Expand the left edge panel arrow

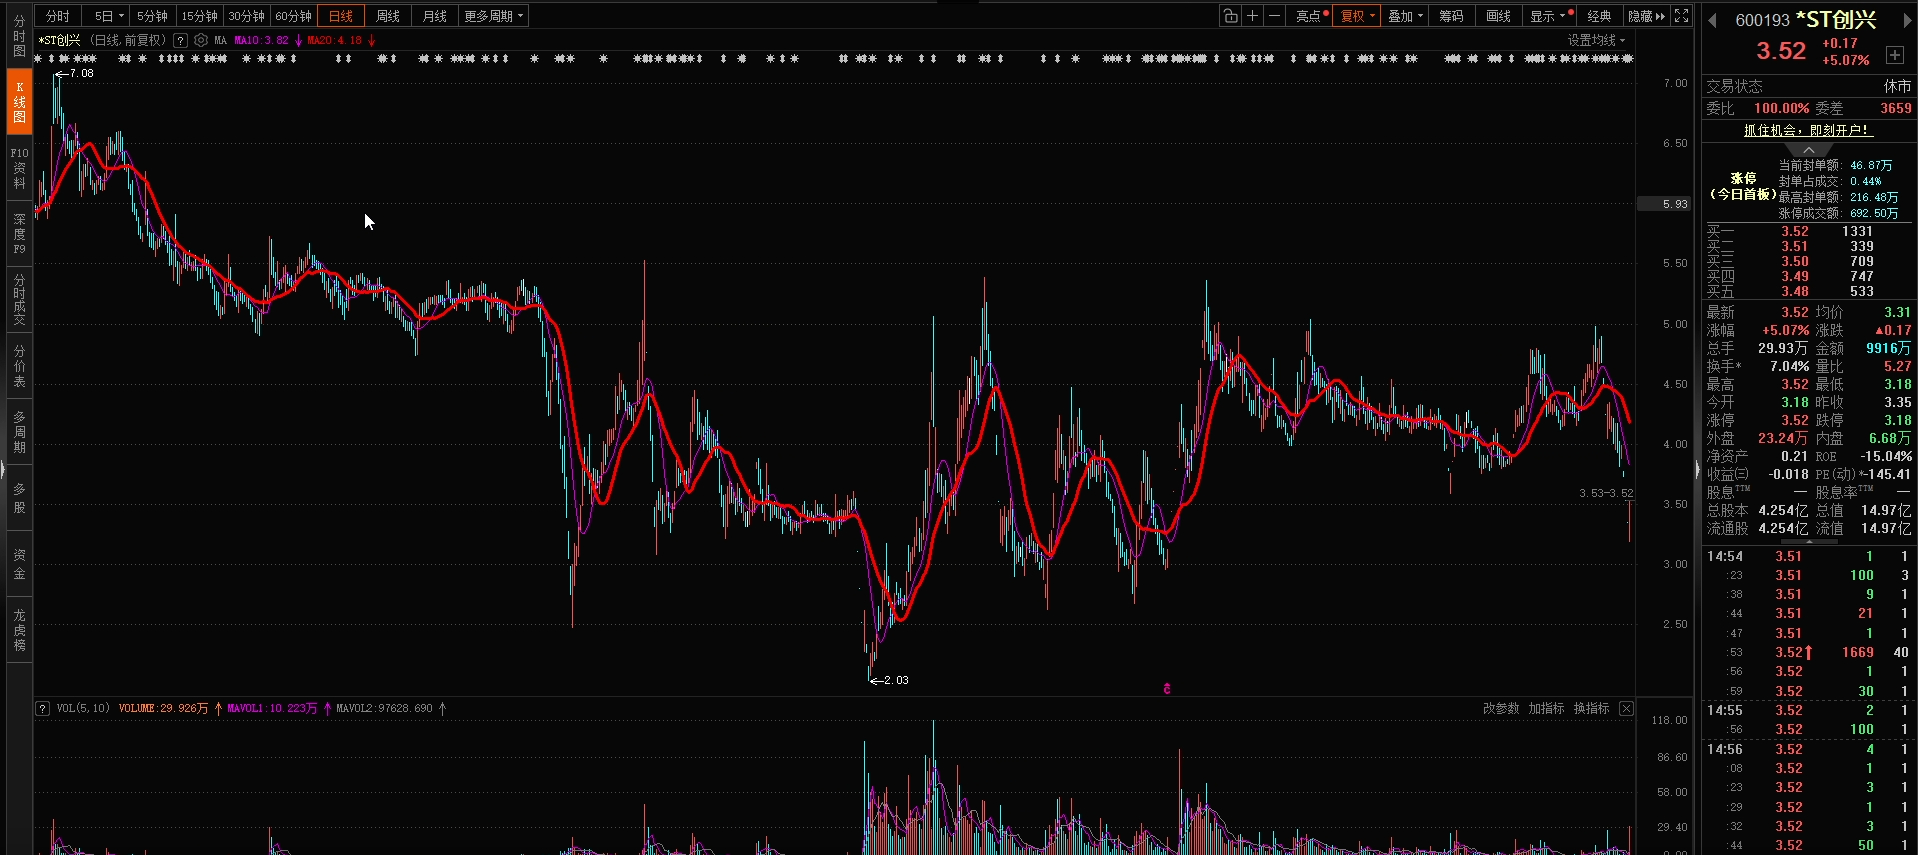pos(3,469)
